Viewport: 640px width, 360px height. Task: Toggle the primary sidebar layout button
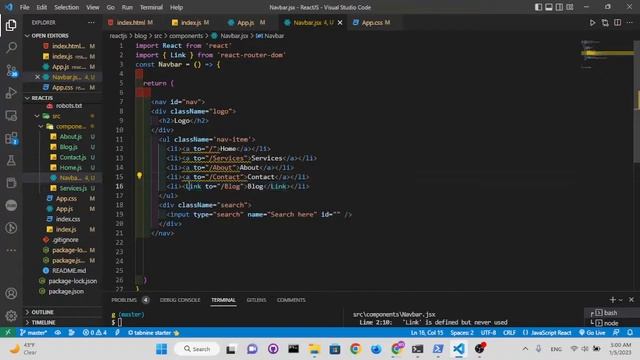538,7
